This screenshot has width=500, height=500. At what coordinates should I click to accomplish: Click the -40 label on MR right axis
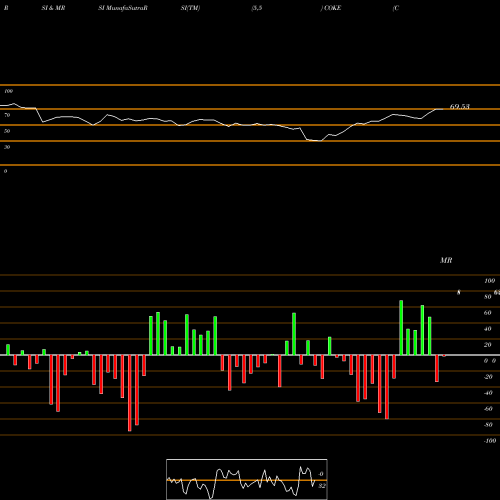click(488, 393)
